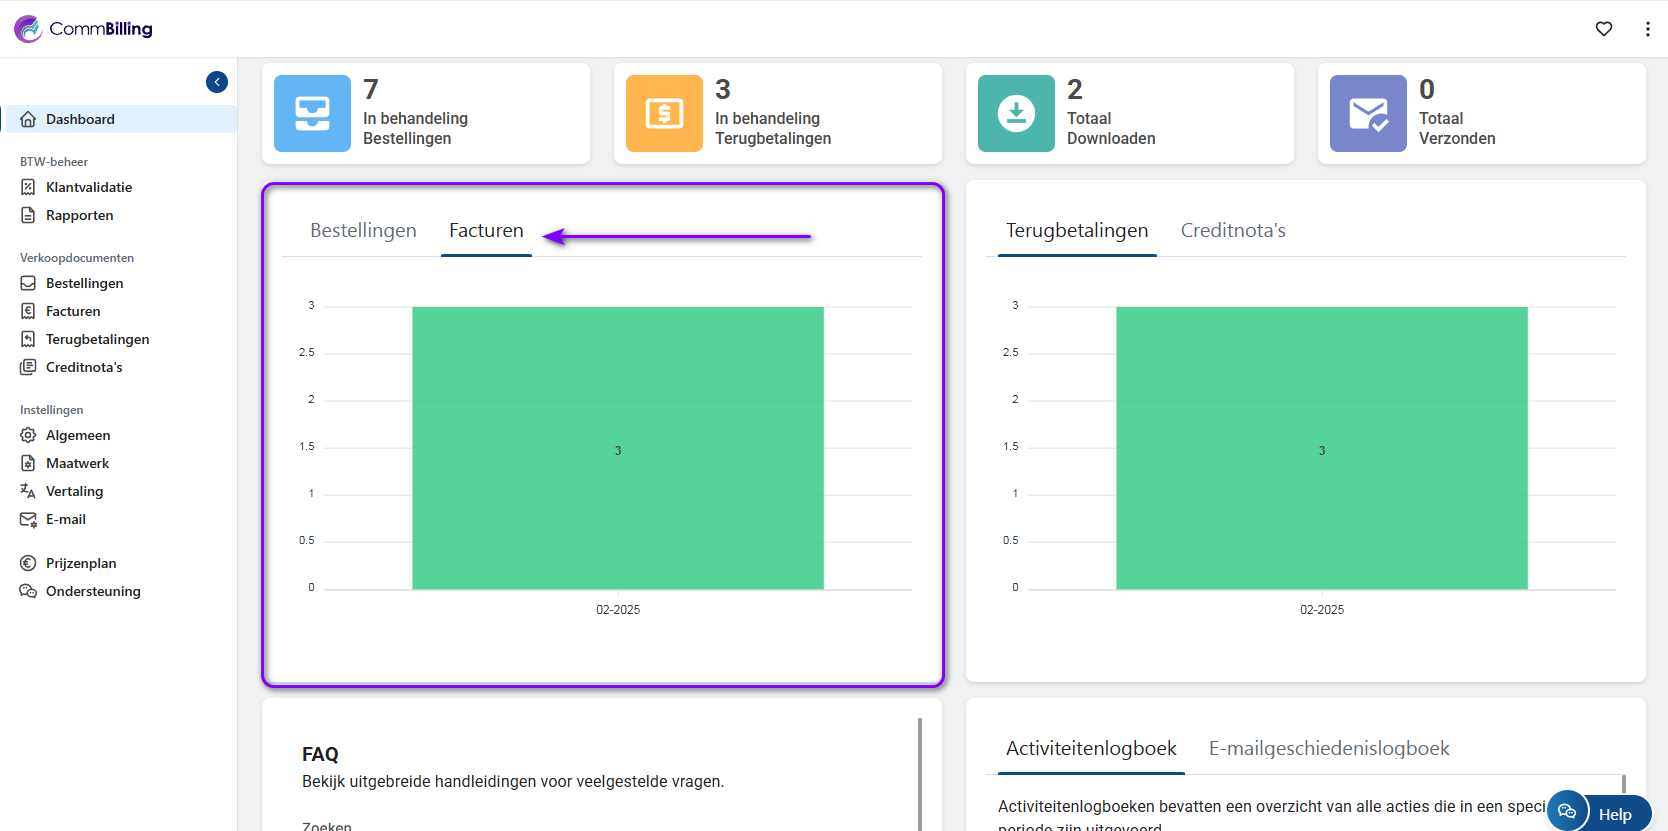Click the Prijzenplan euro icon
This screenshot has height=831, width=1668.
pyautogui.click(x=28, y=563)
